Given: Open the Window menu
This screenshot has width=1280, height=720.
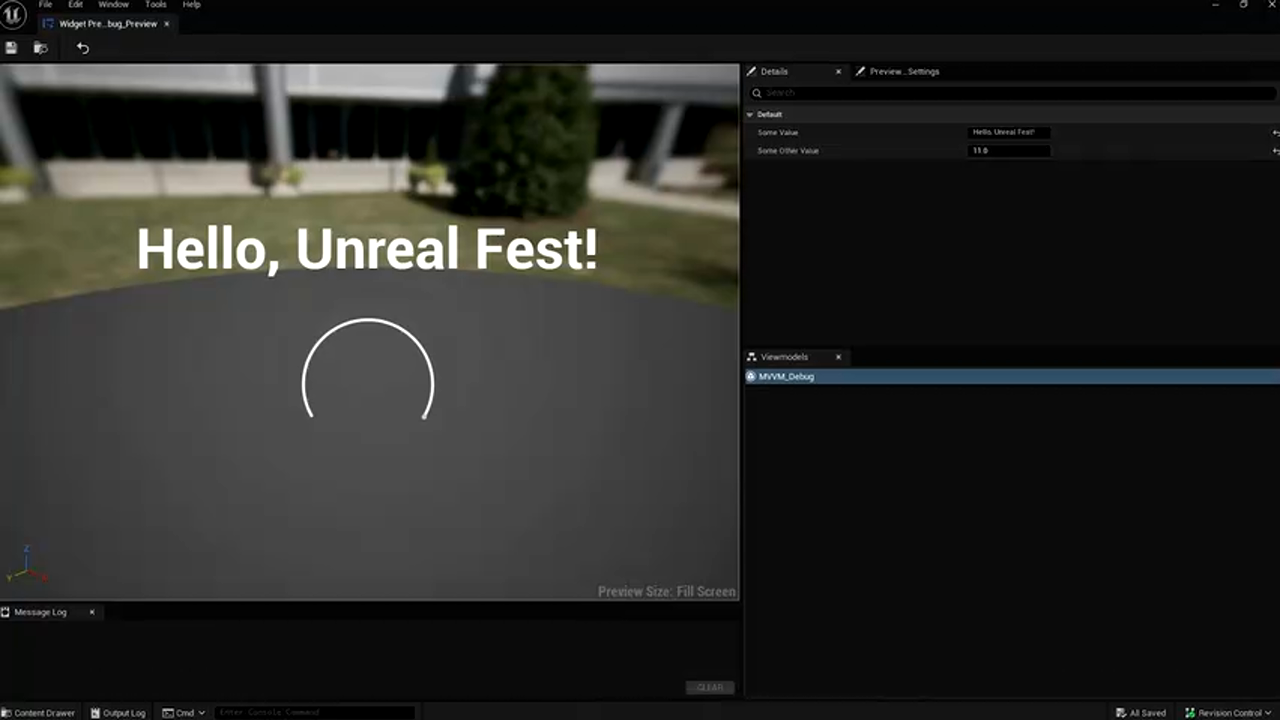Looking at the screenshot, I should point(113,5).
